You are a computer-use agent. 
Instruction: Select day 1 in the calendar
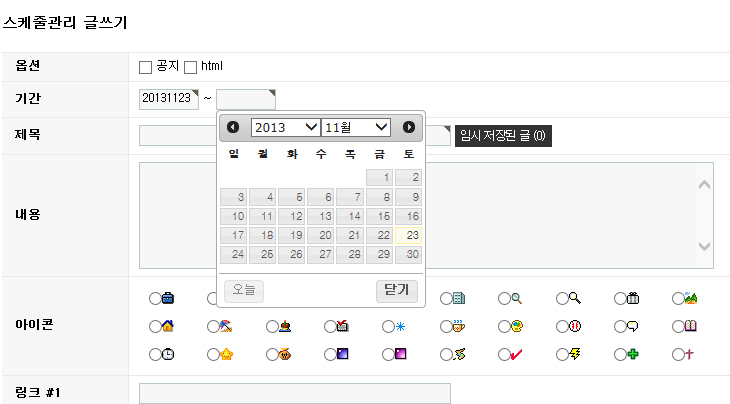coord(379,177)
